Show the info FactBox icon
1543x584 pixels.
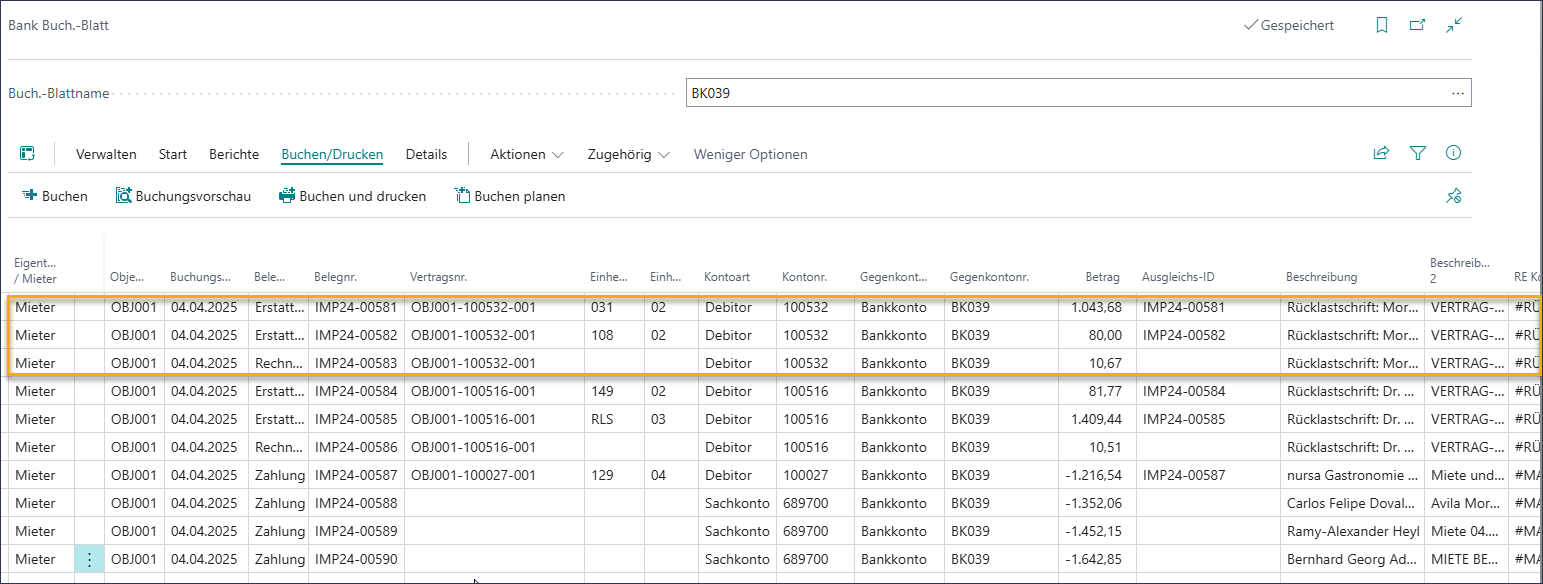tap(1453, 153)
